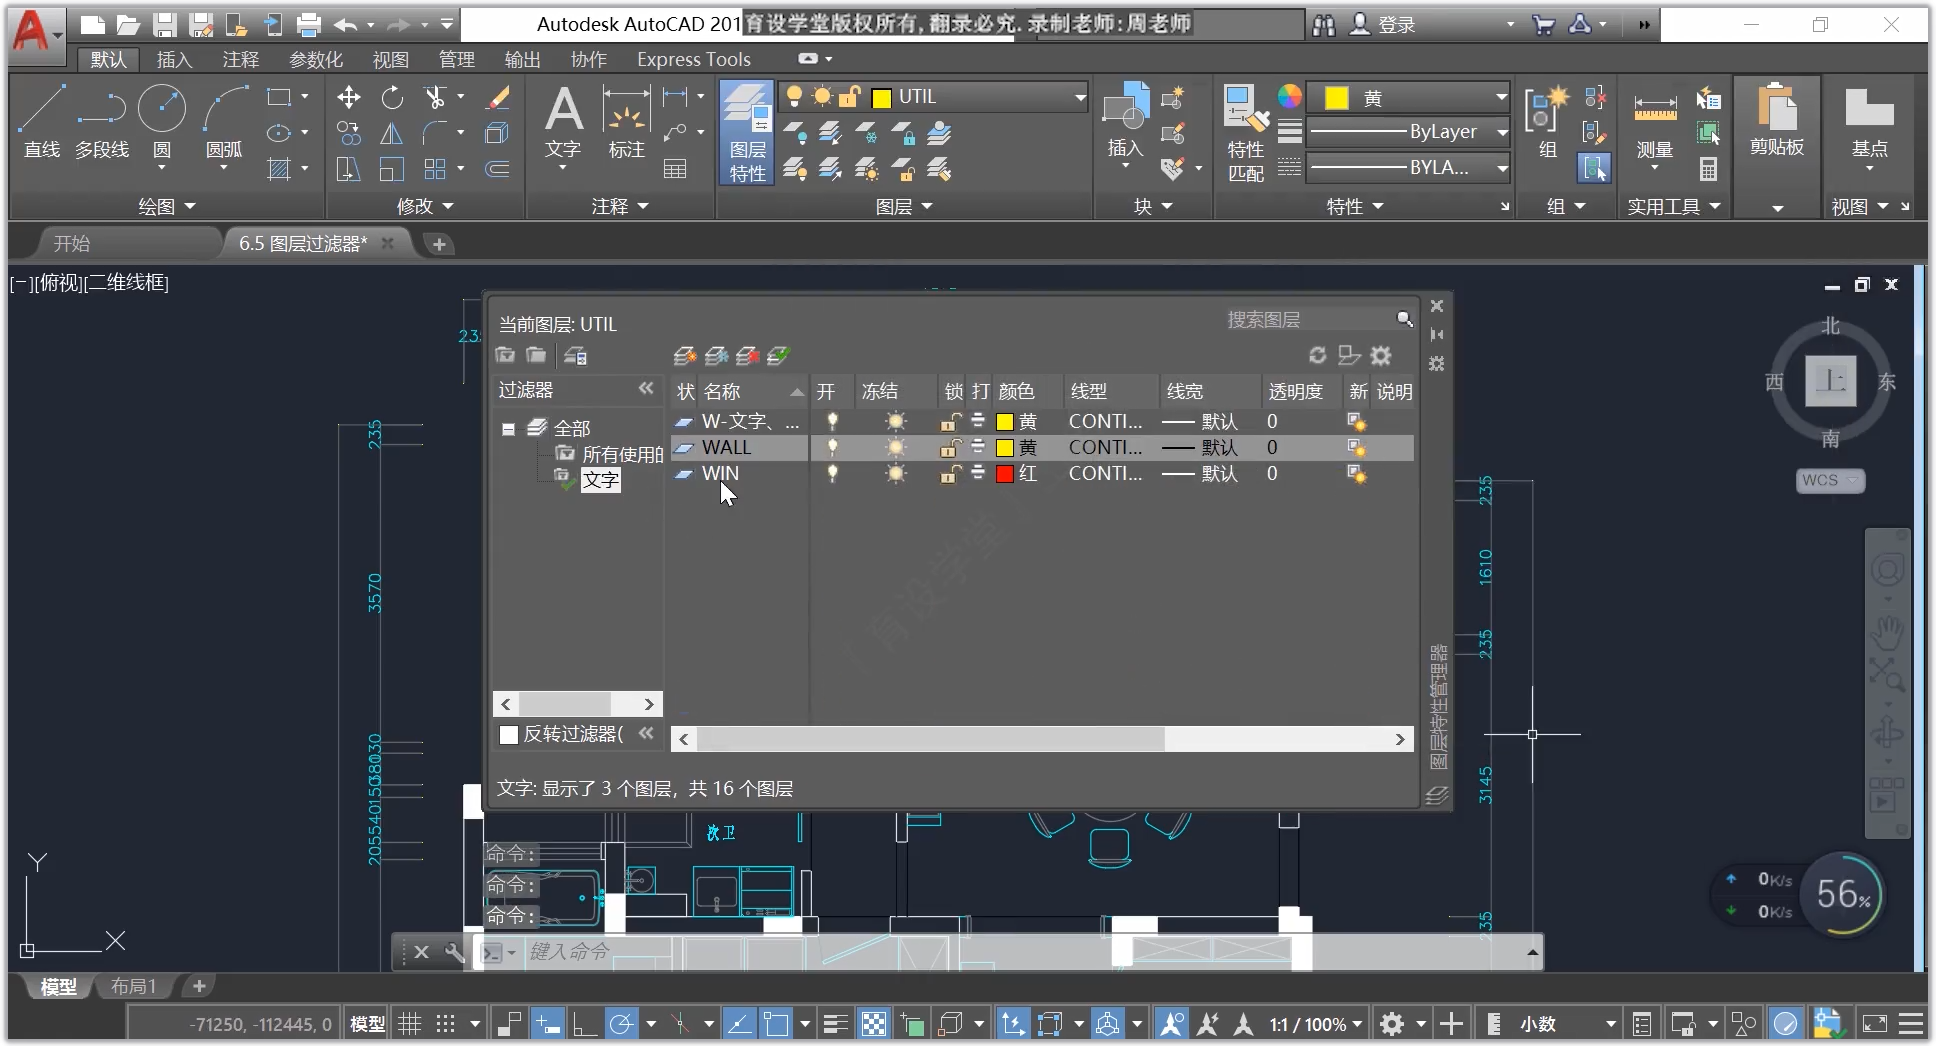Click 名称 column header to sort layers
The image size is (1936, 1047).
[722, 391]
